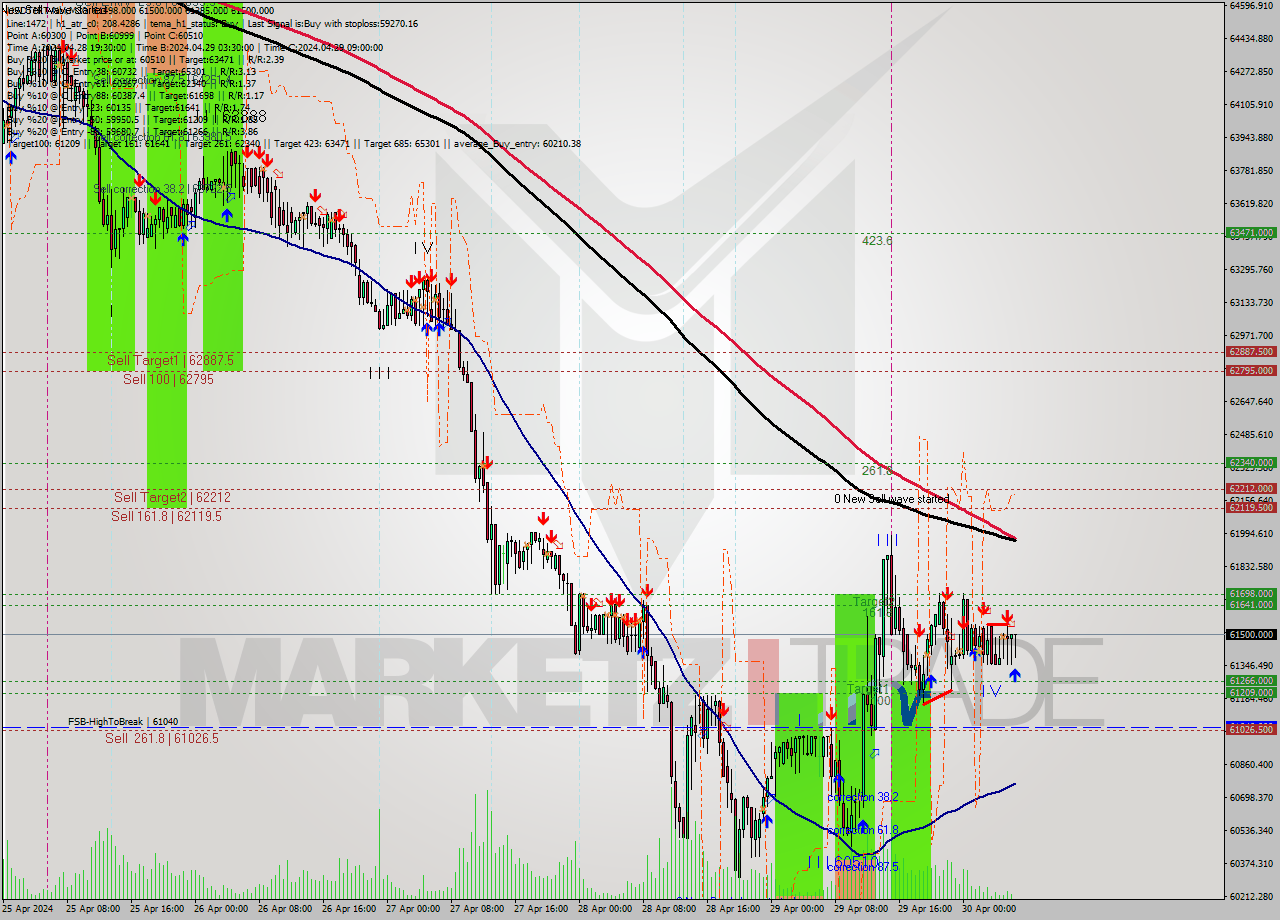Click the green 61266.000 price level tag
The image size is (1280, 920).
point(1251,681)
